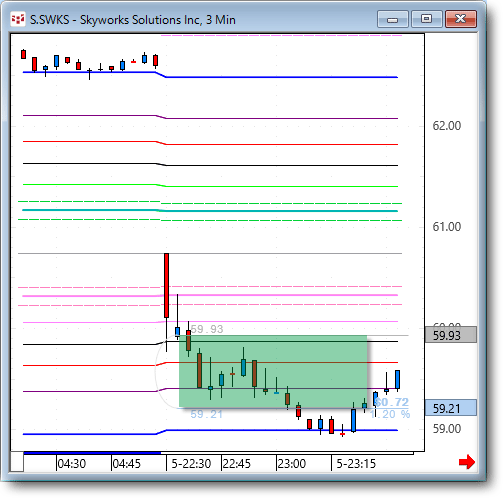Click the thick cyan horizontal study line
504x499 pixels.
coord(210,210)
